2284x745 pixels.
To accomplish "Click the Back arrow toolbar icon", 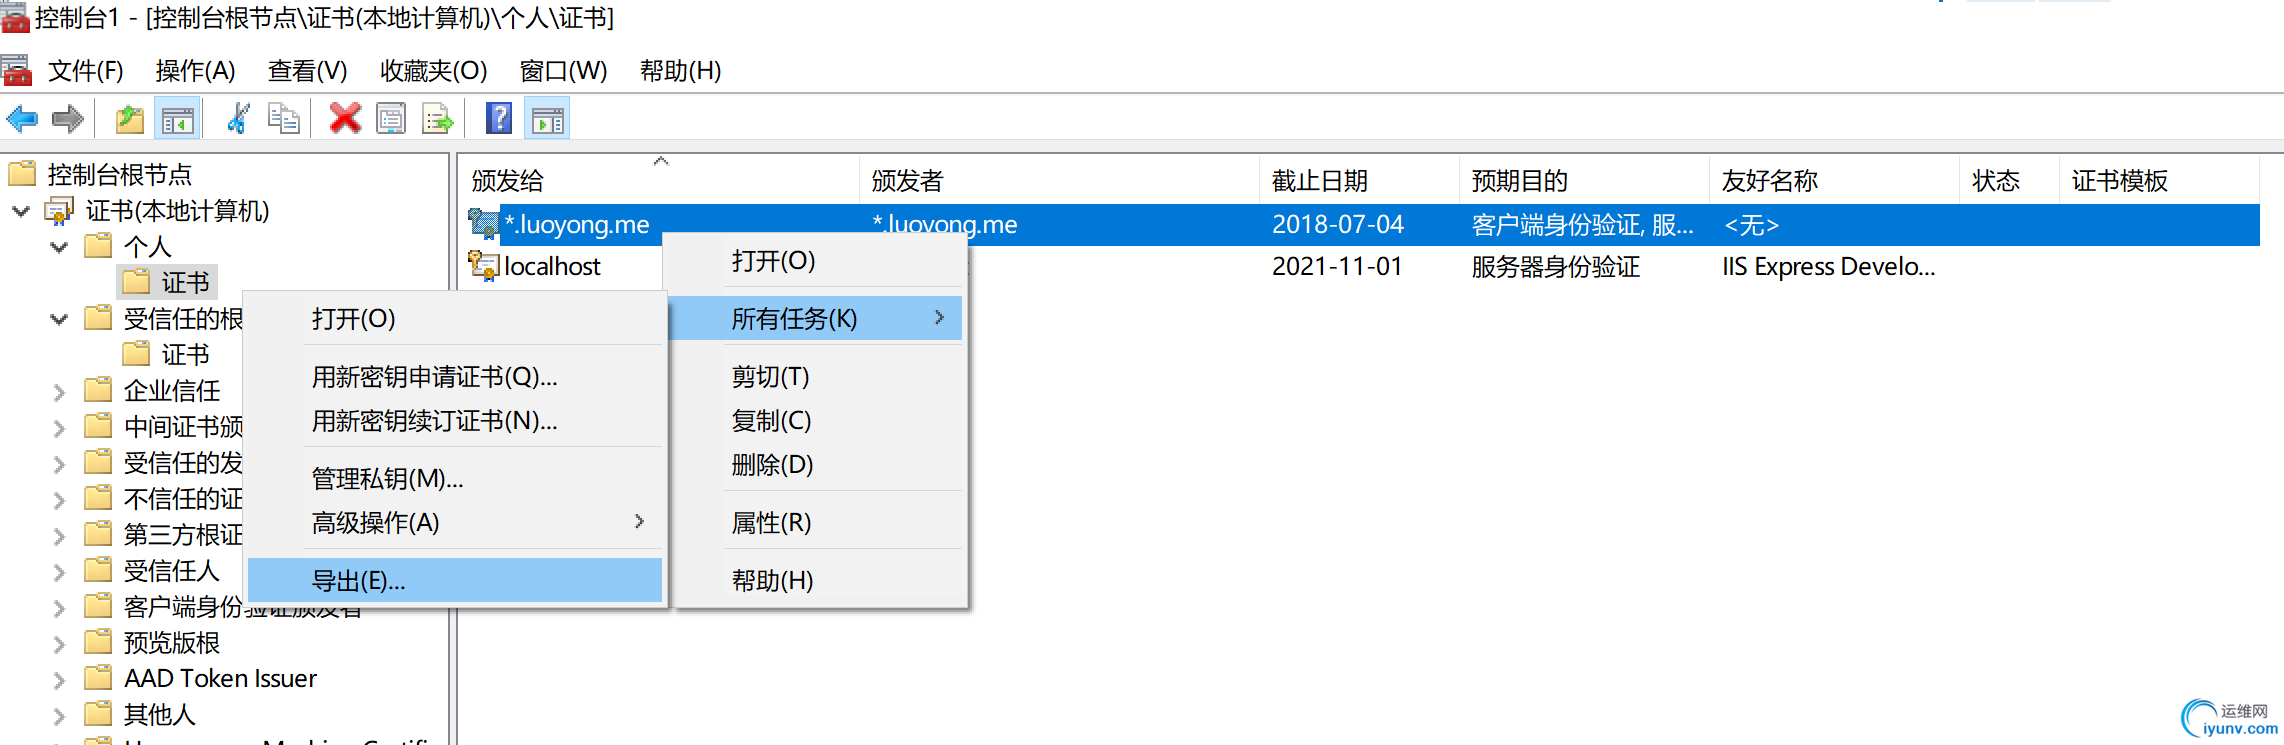I will click(22, 120).
